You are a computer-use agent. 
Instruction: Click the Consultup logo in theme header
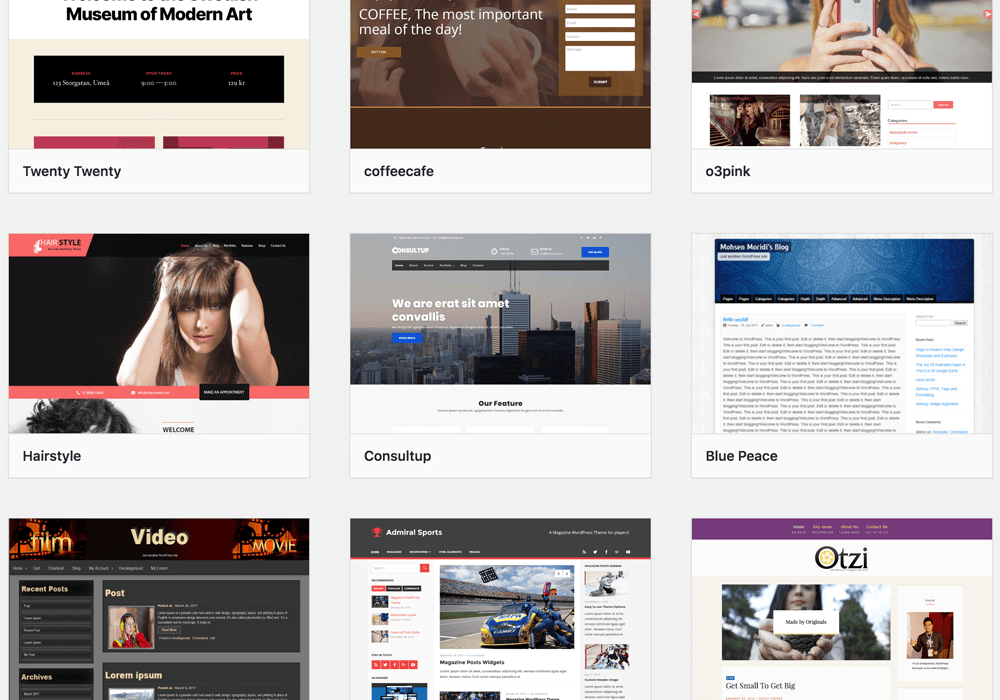tap(410, 251)
